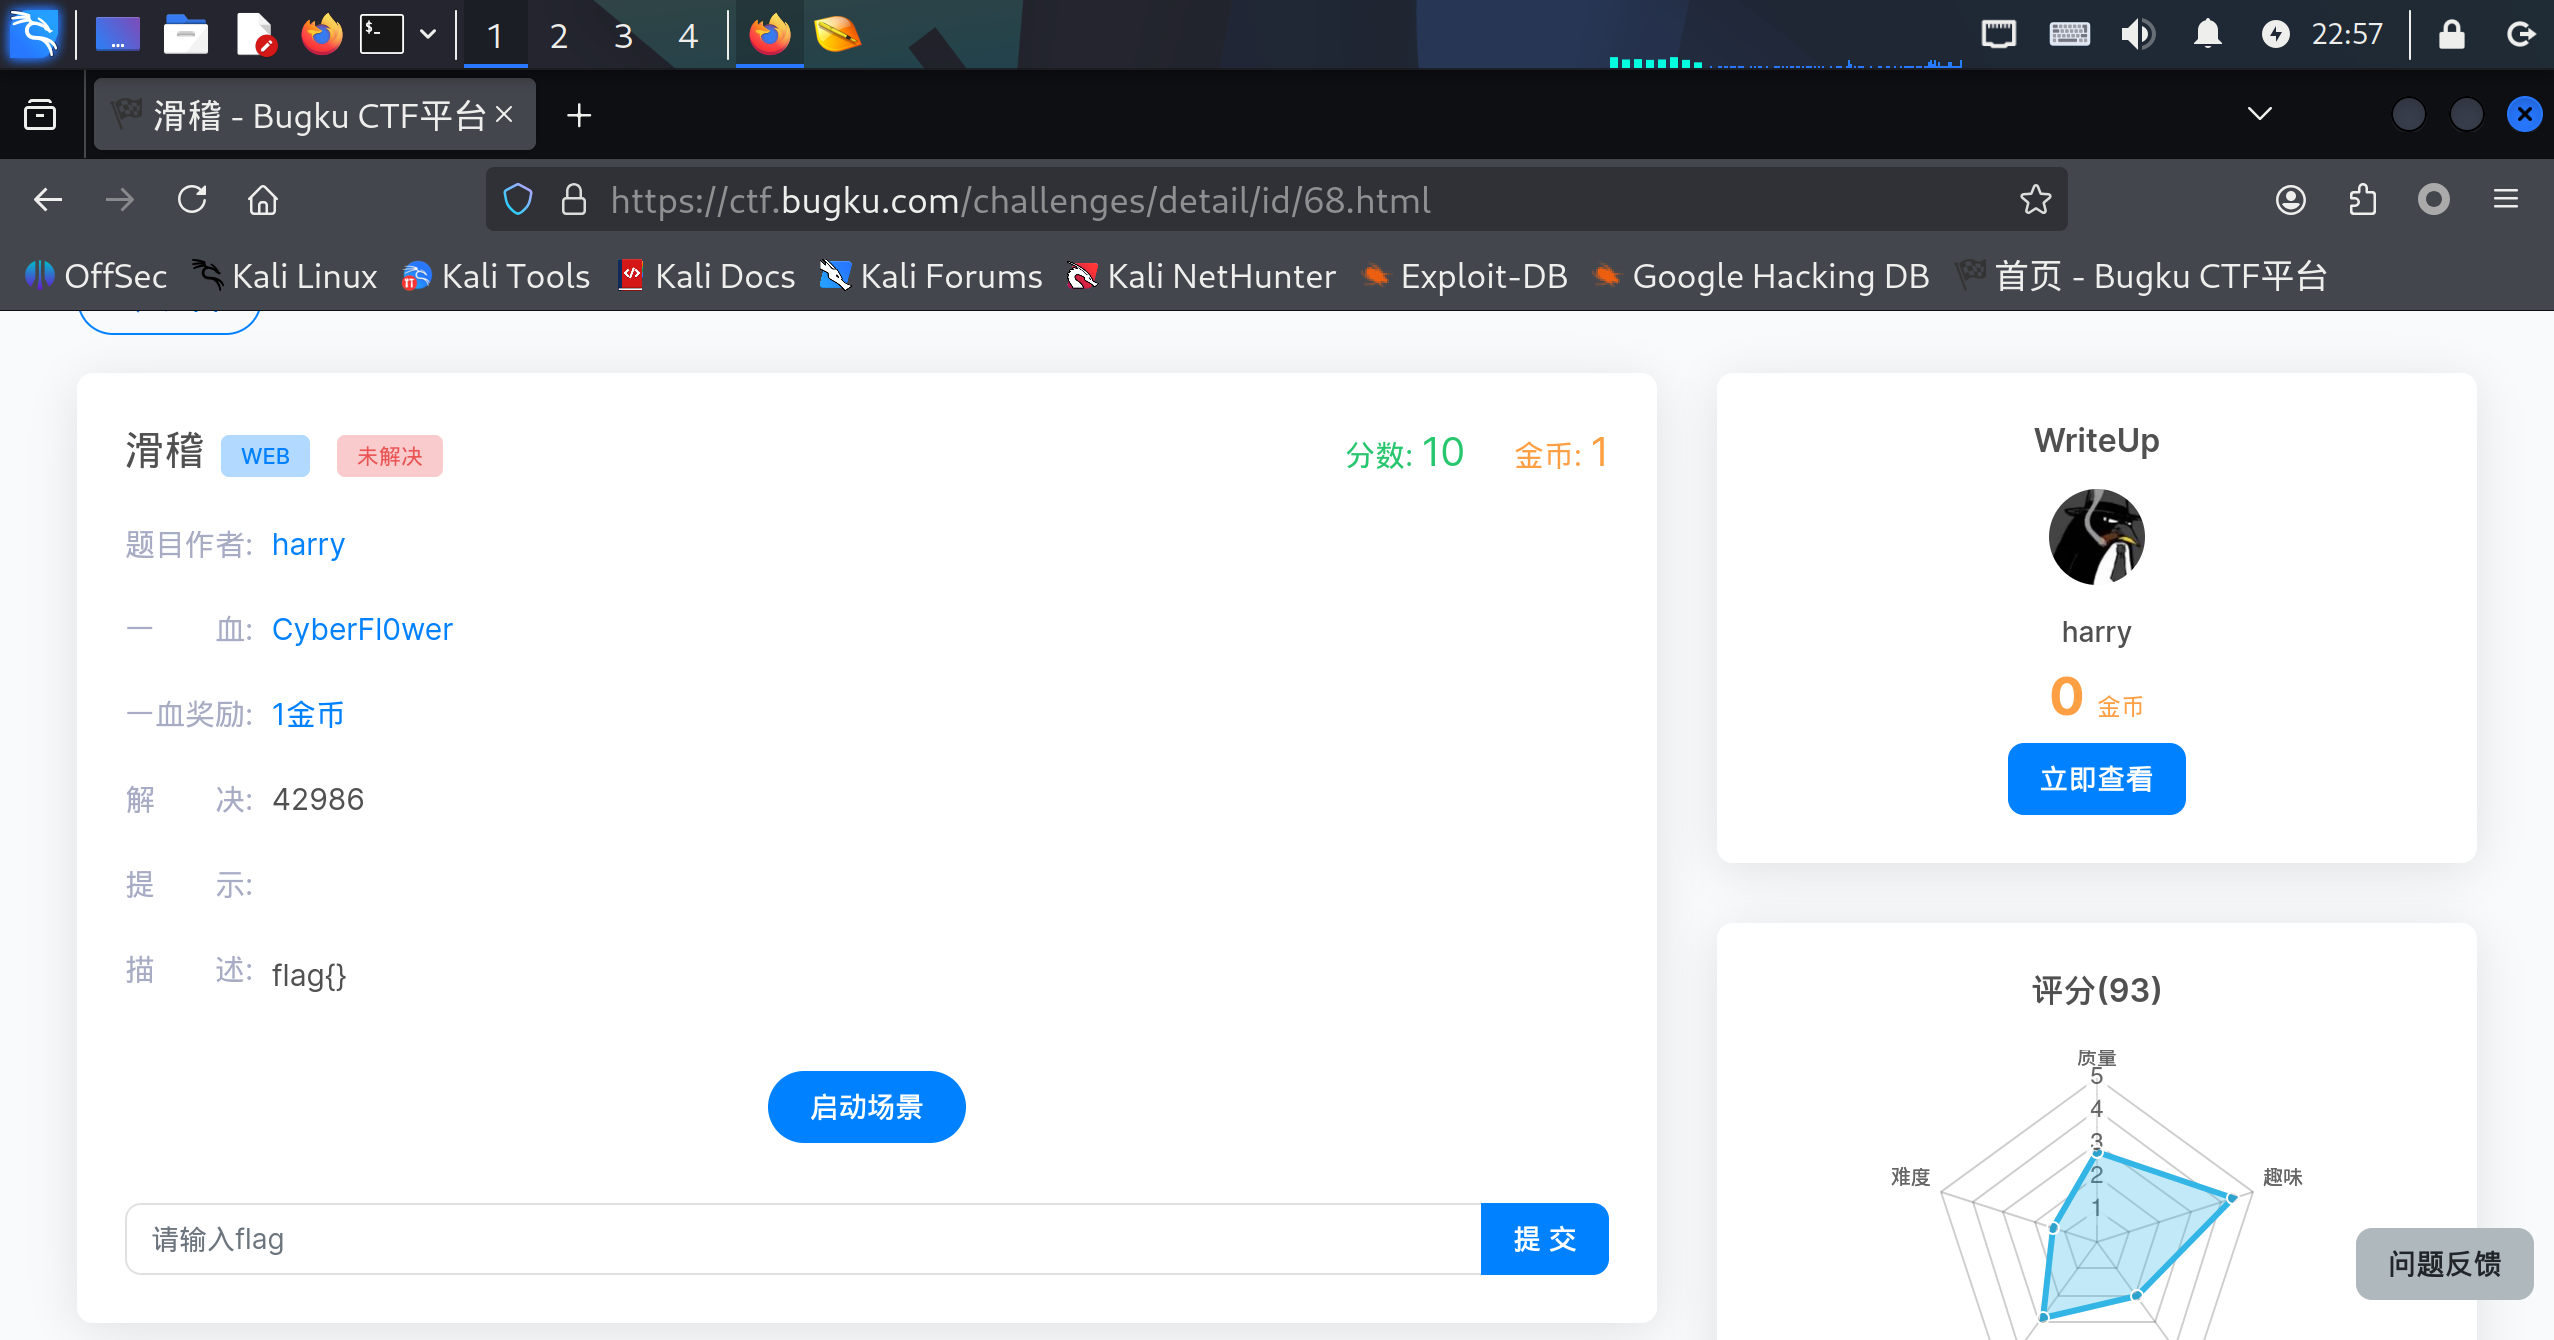Click the URL address bar
Screen dimensions: 2554x1340
click(x=1276, y=200)
